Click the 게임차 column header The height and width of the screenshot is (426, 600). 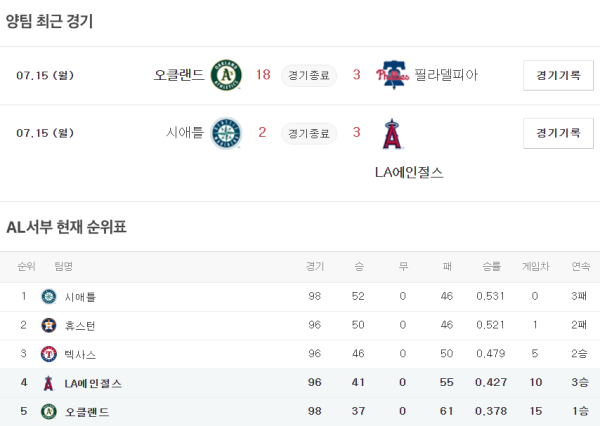535,266
